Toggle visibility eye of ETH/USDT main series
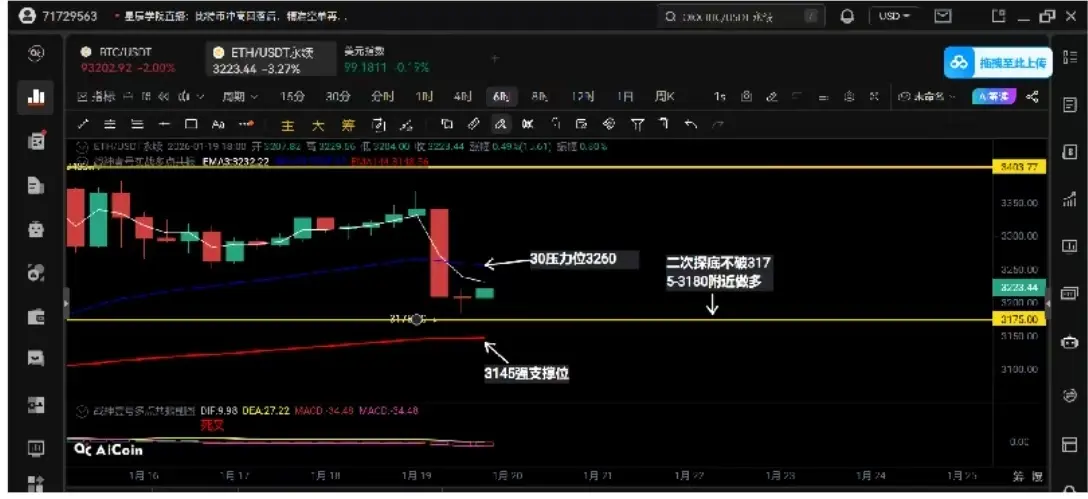The width and height of the screenshot is (1088, 499). coord(83,146)
